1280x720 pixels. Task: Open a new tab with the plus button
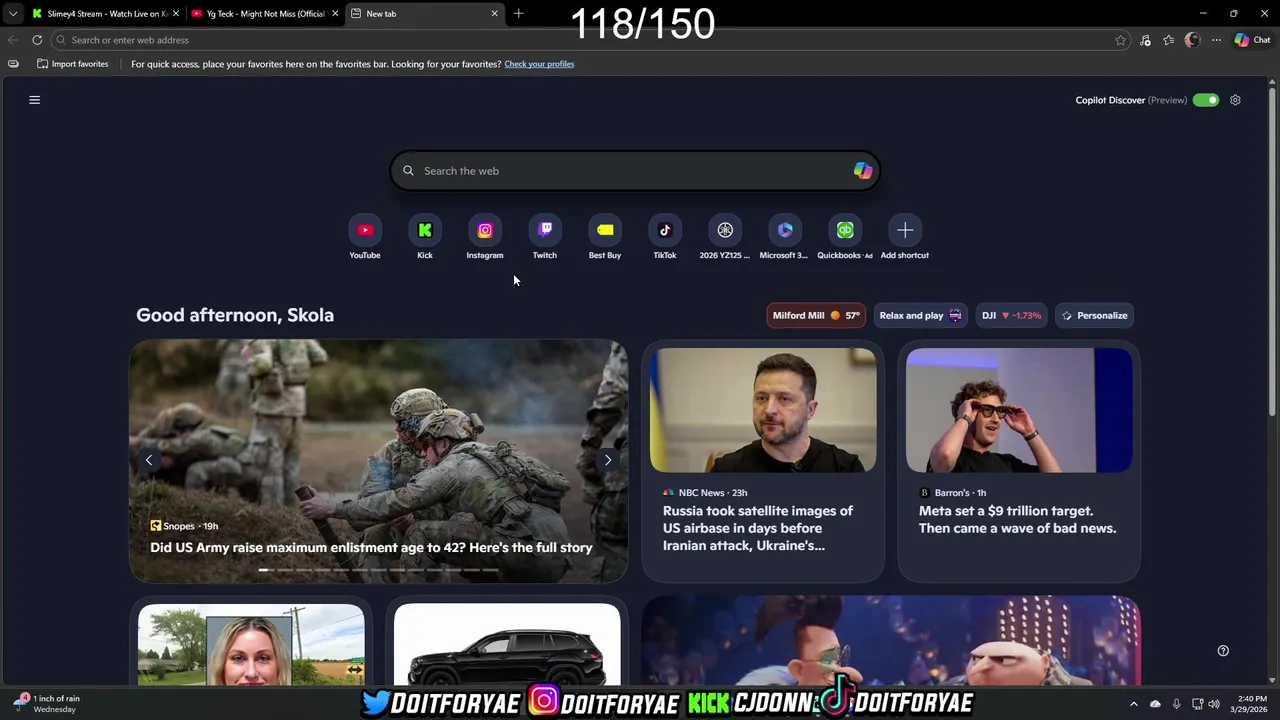[x=518, y=14]
